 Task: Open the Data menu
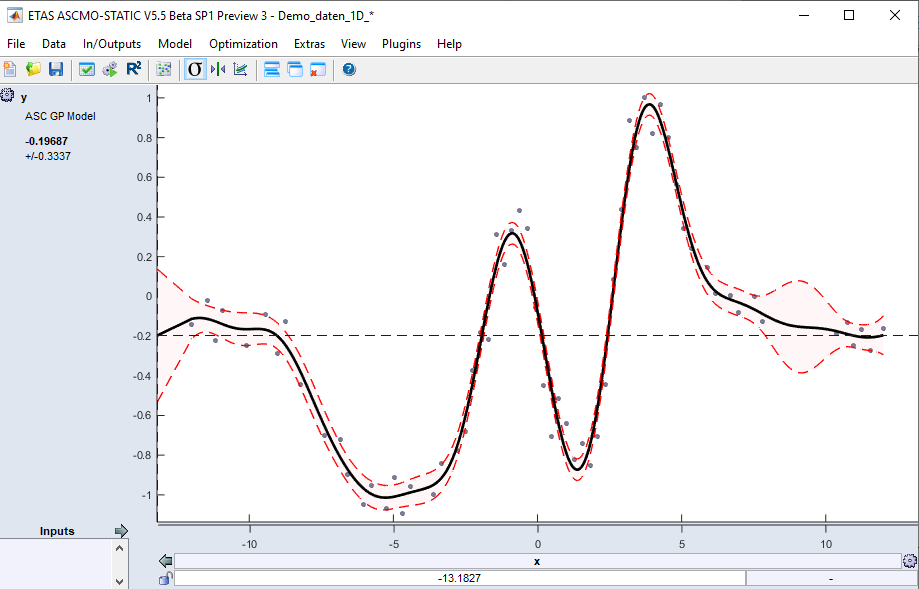(54, 44)
